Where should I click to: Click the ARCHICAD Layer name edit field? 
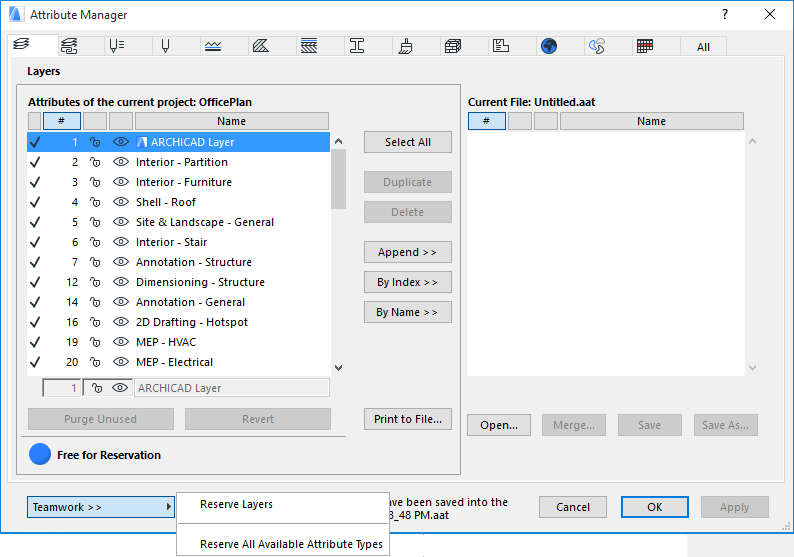coord(232,388)
